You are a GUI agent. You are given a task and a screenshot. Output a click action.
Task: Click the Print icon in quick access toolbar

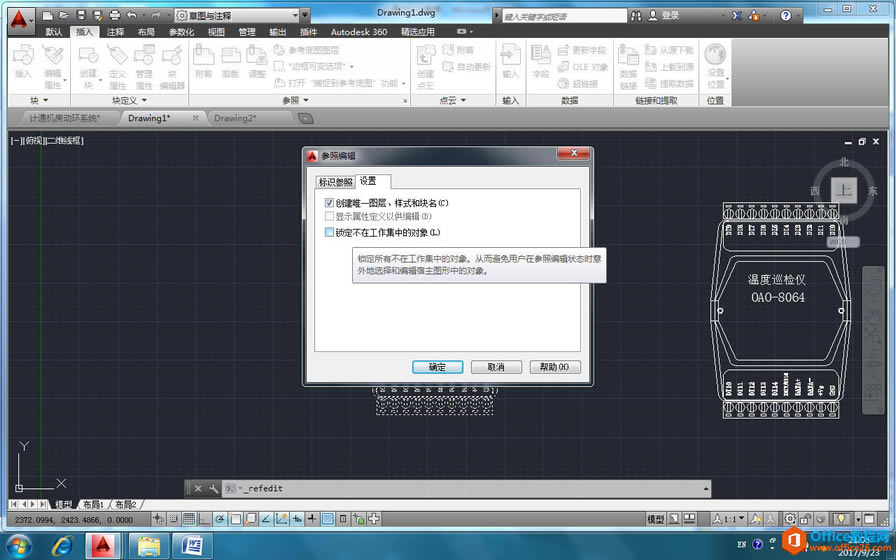114,15
